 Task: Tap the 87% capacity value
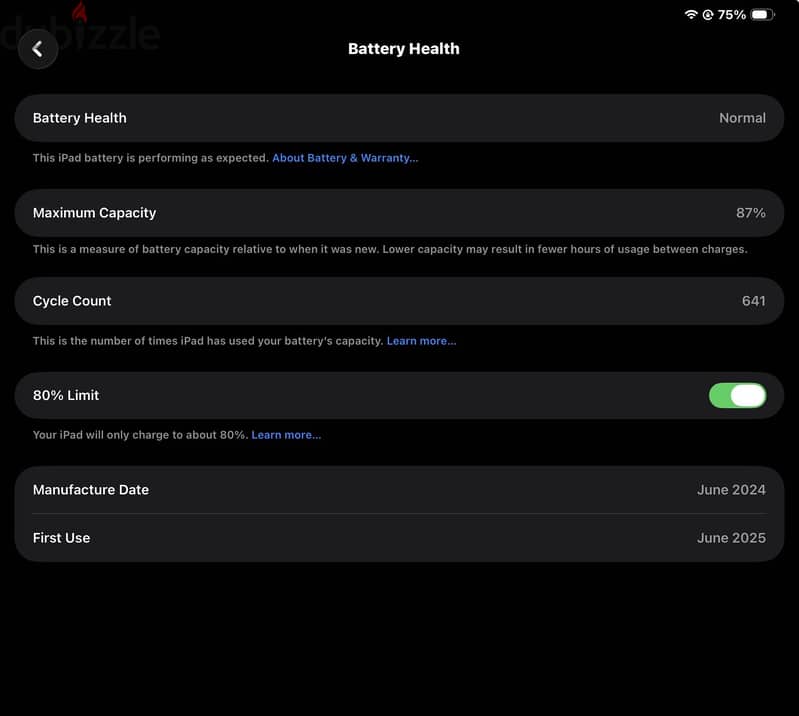tap(751, 213)
